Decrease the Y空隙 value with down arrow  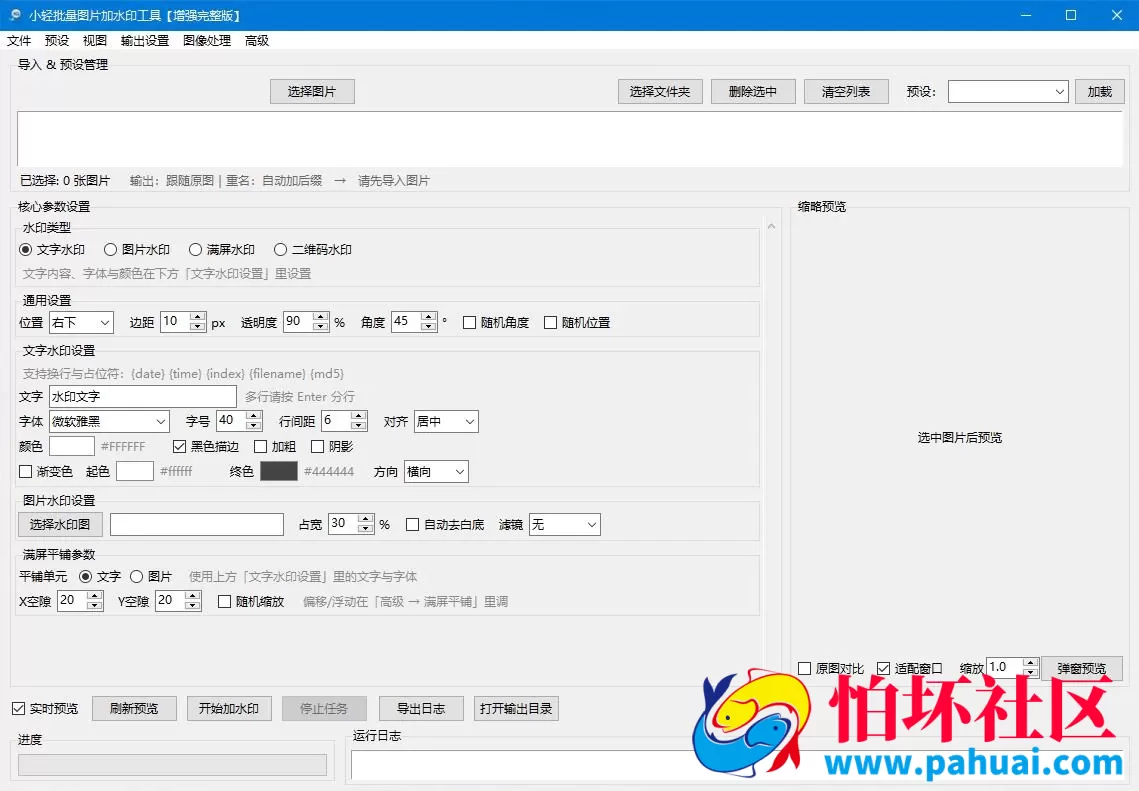(x=192, y=606)
